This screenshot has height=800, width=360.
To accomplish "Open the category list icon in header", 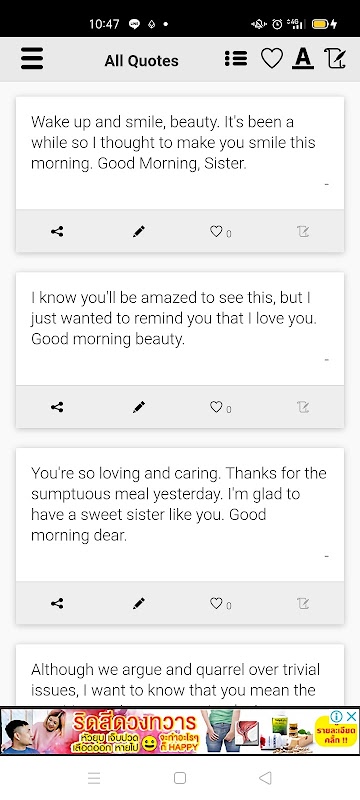I will [x=236, y=59].
